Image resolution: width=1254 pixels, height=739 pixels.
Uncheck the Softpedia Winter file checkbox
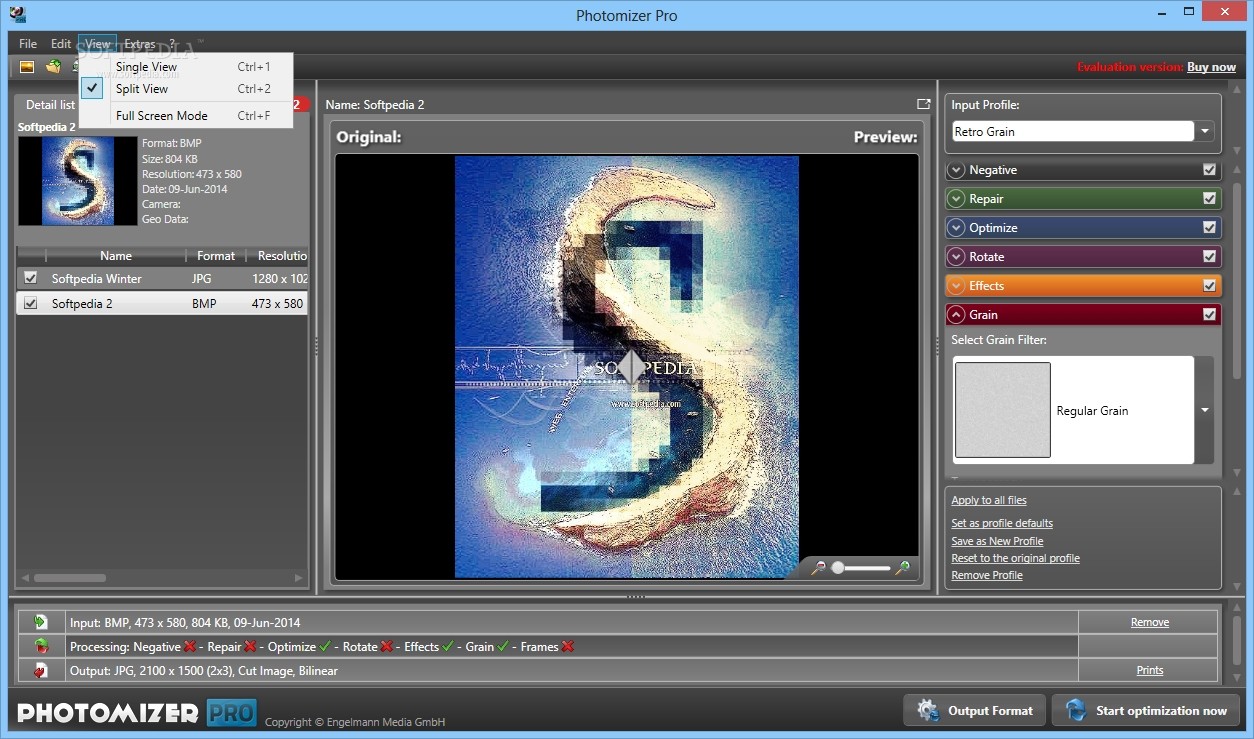31,278
